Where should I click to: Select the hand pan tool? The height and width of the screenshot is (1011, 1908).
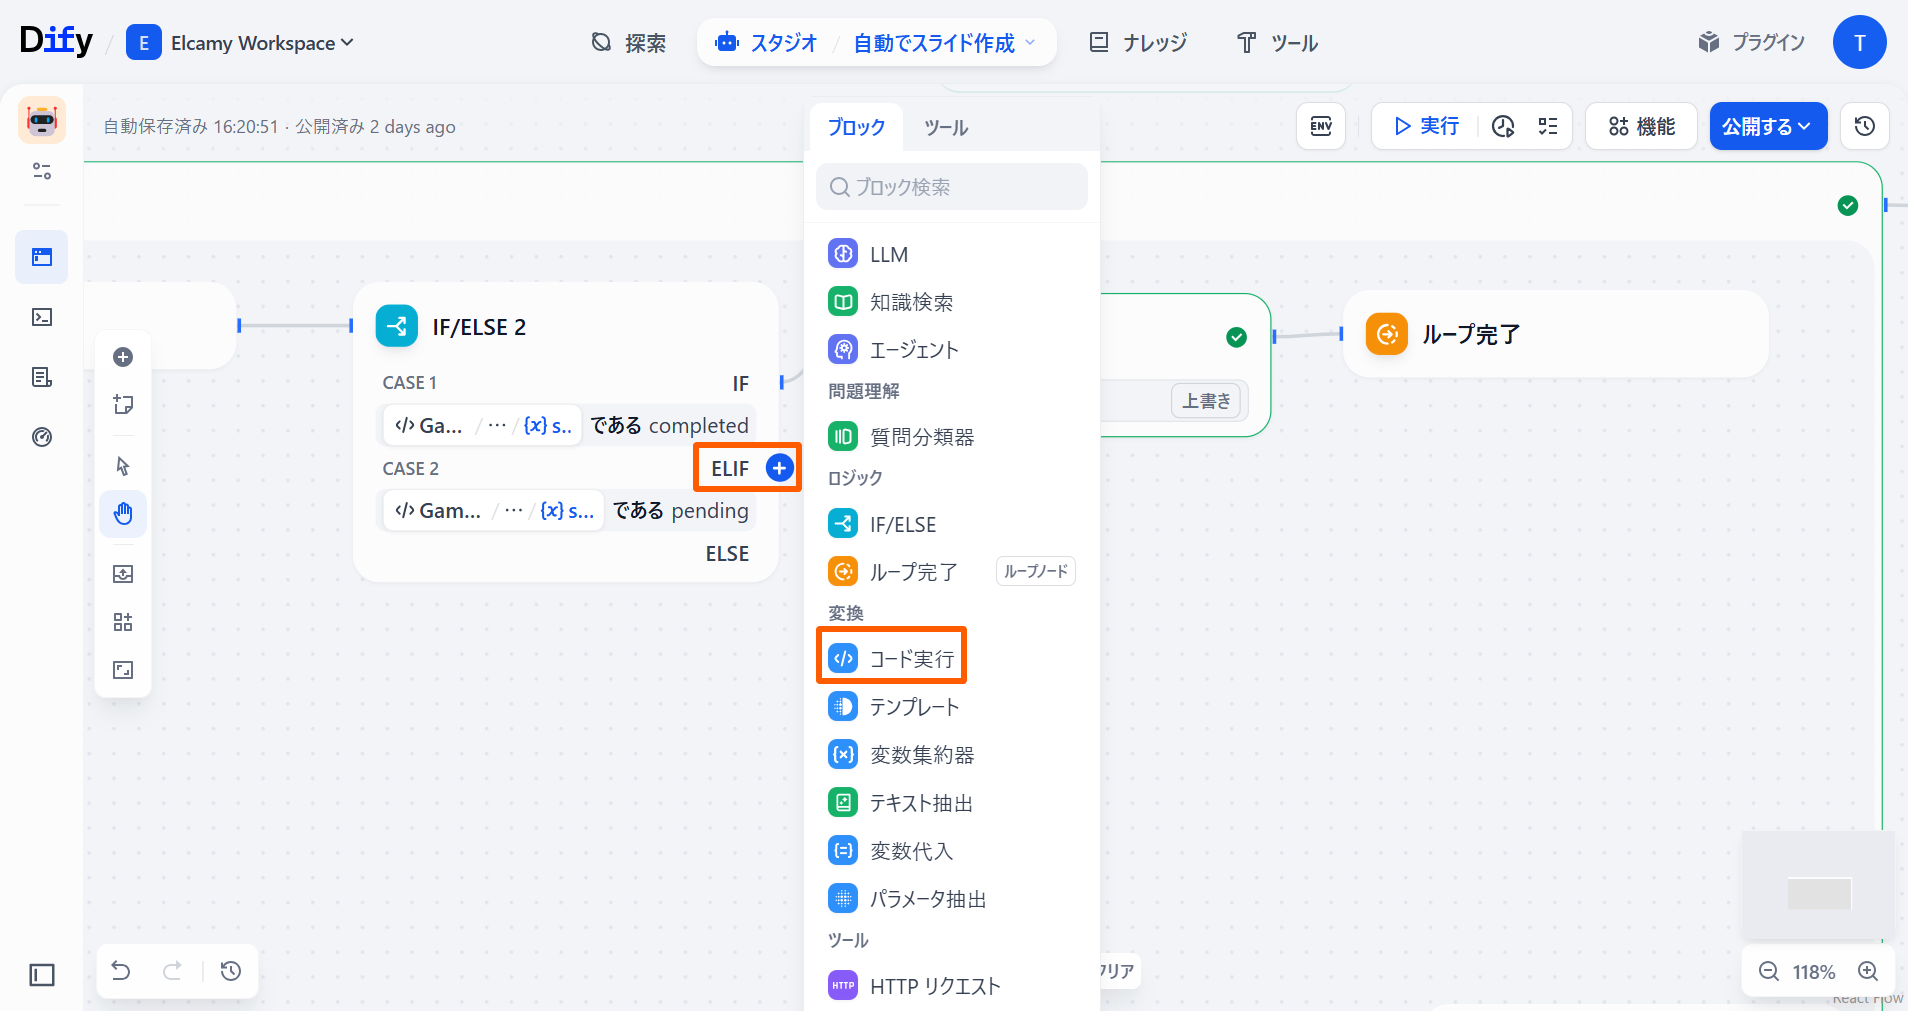[x=123, y=514]
